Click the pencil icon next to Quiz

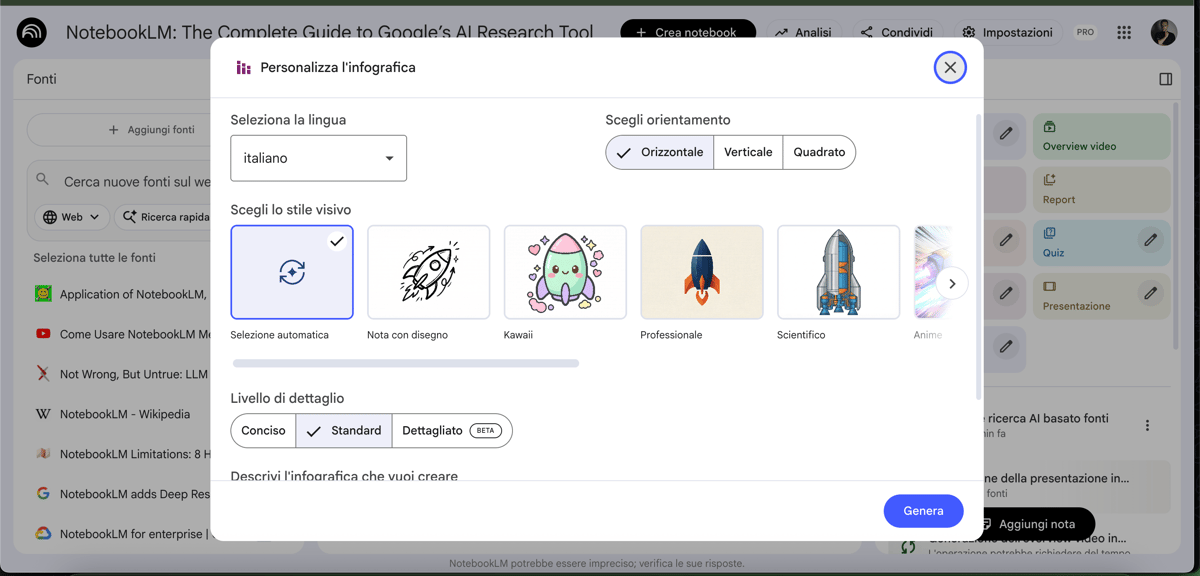pos(1150,240)
